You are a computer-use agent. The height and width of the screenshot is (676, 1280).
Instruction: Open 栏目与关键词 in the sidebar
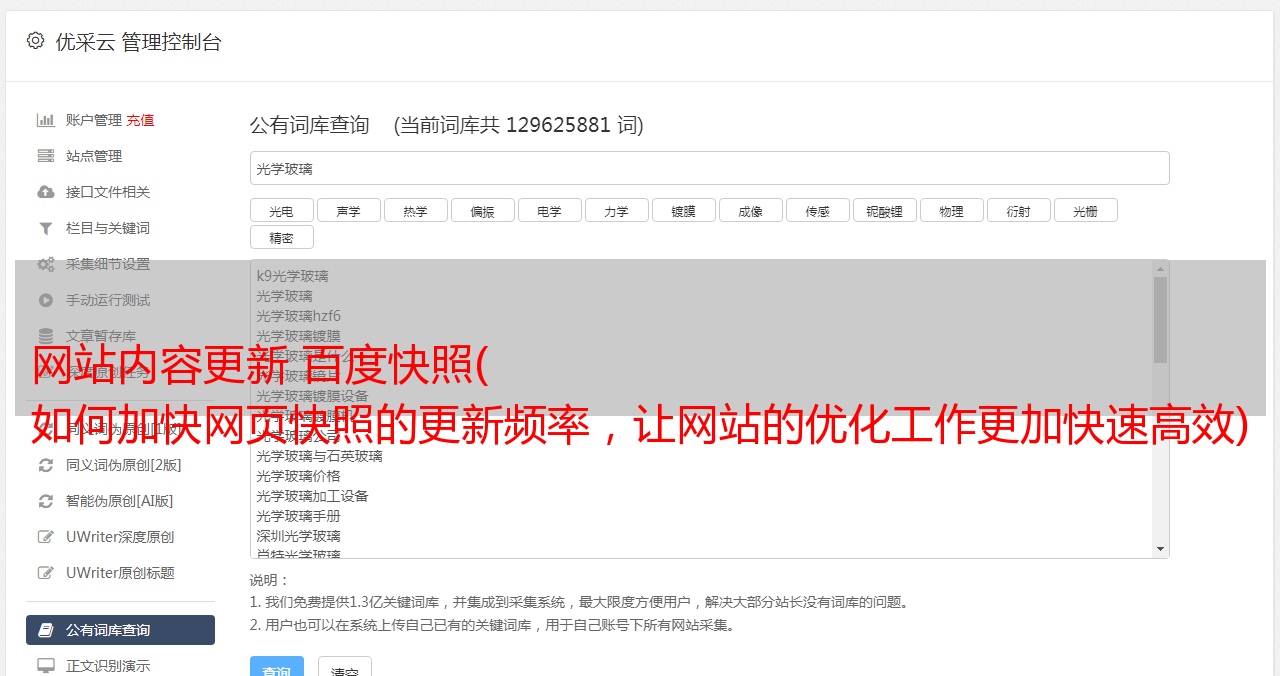click(x=108, y=228)
